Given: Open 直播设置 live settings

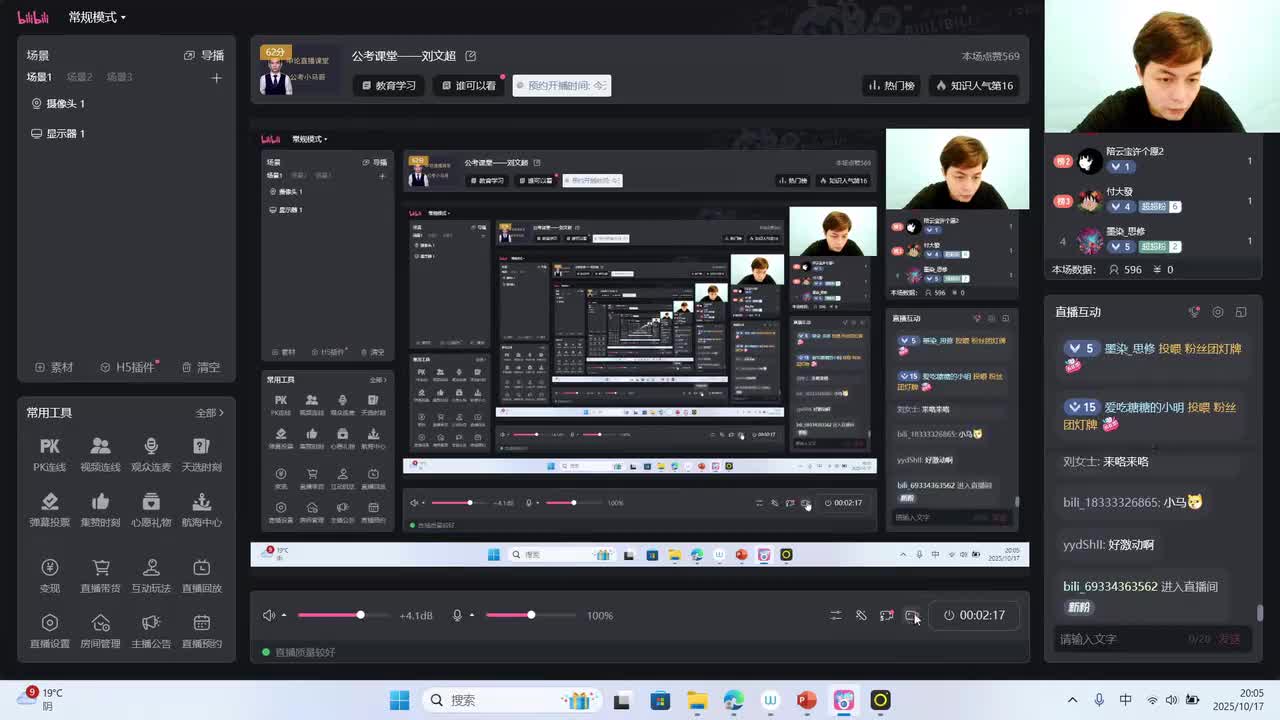Looking at the screenshot, I should [x=49, y=631].
